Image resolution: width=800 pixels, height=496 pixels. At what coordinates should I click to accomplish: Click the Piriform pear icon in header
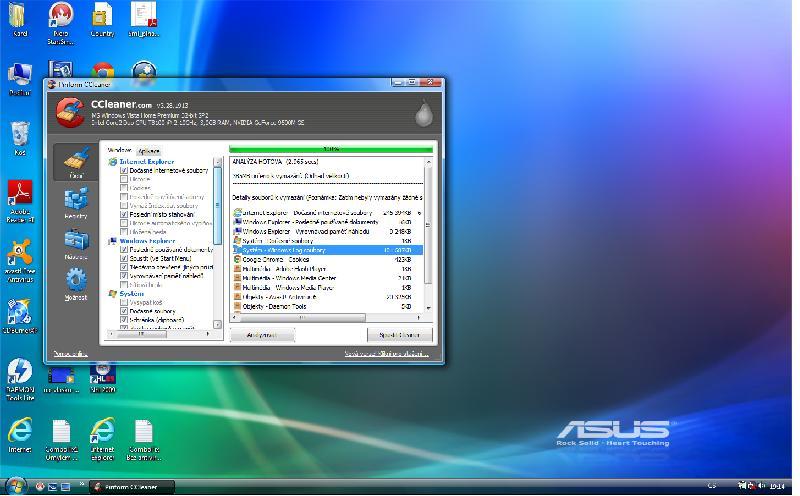(x=423, y=113)
